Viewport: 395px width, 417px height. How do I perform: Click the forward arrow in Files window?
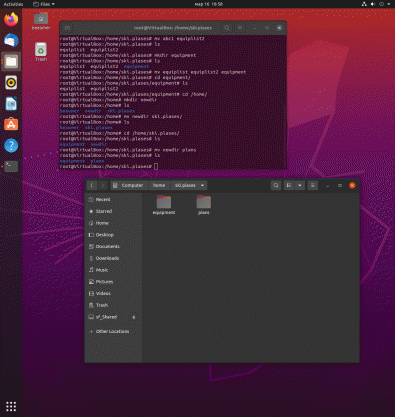(103, 185)
